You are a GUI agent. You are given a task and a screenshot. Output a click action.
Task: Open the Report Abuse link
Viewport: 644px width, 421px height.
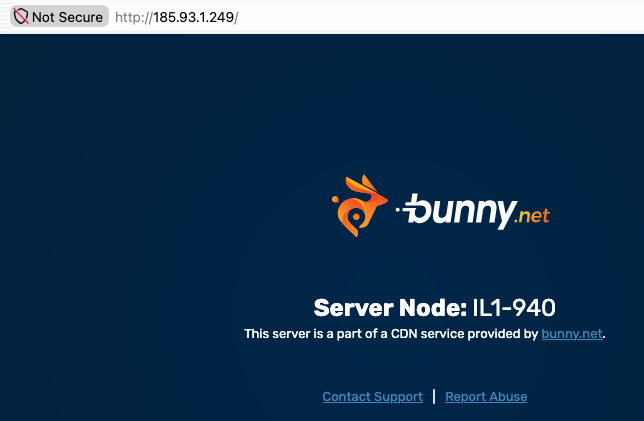(486, 397)
